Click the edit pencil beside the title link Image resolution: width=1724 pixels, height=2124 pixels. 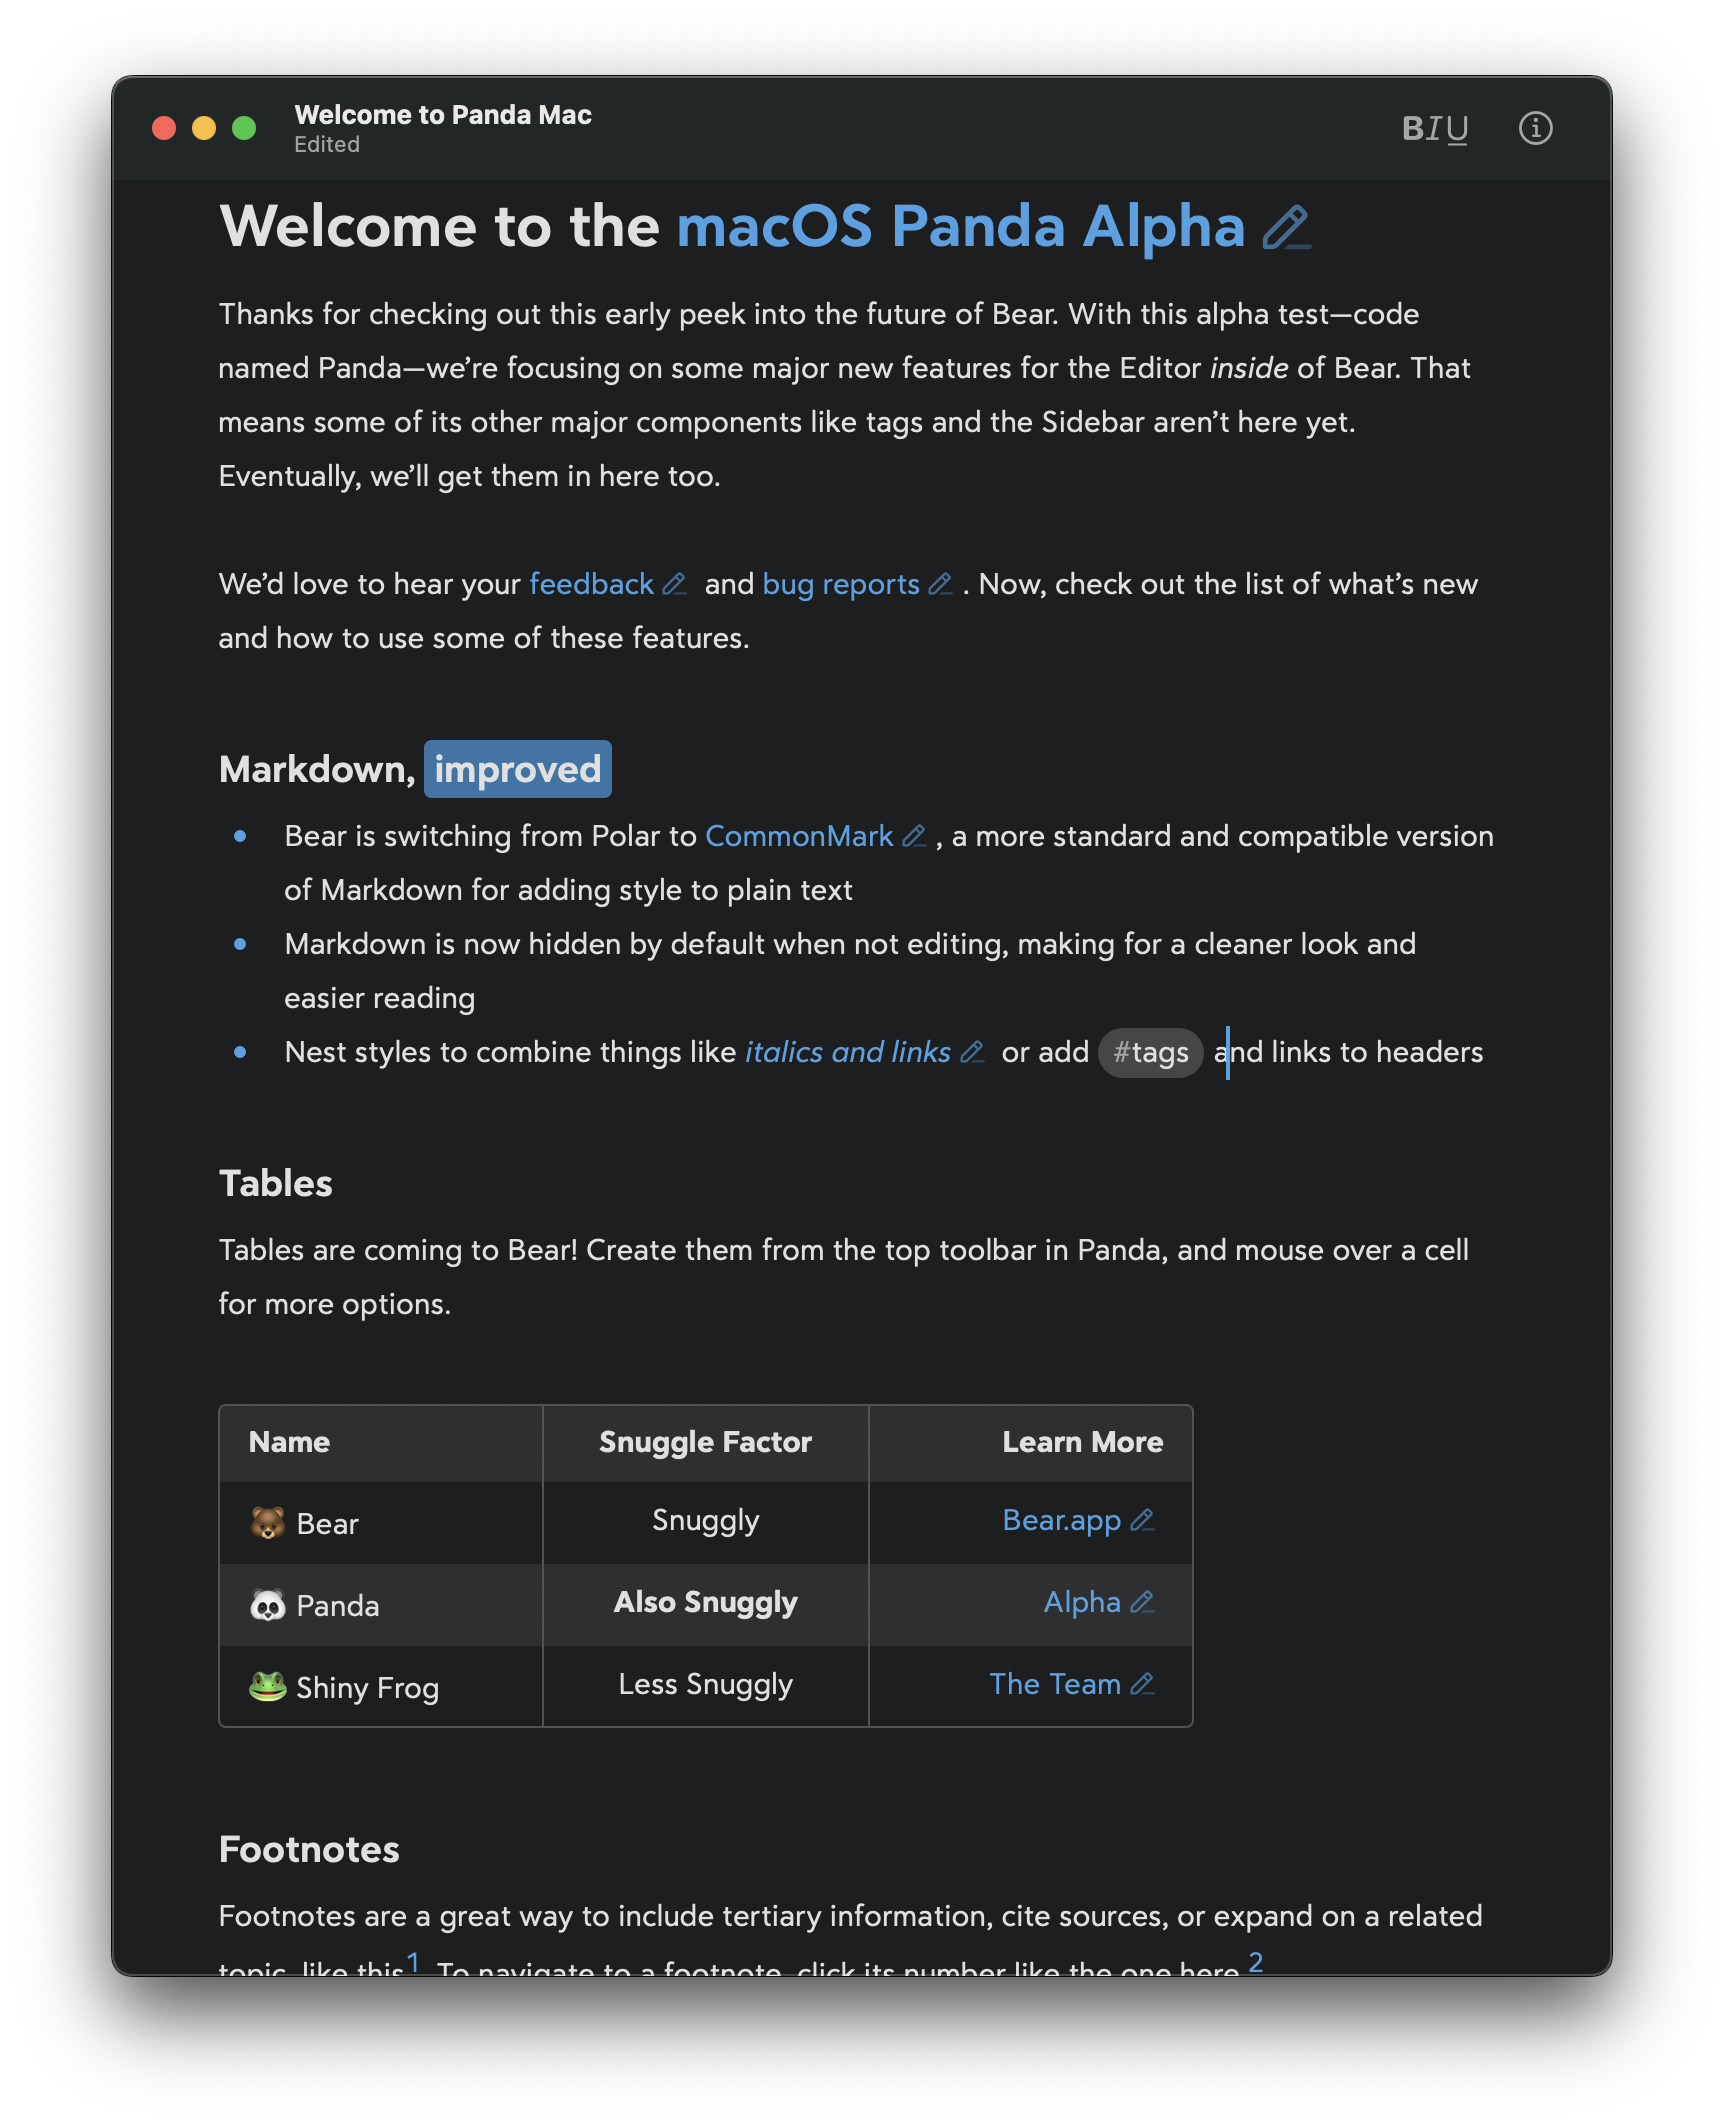(1286, 228)
